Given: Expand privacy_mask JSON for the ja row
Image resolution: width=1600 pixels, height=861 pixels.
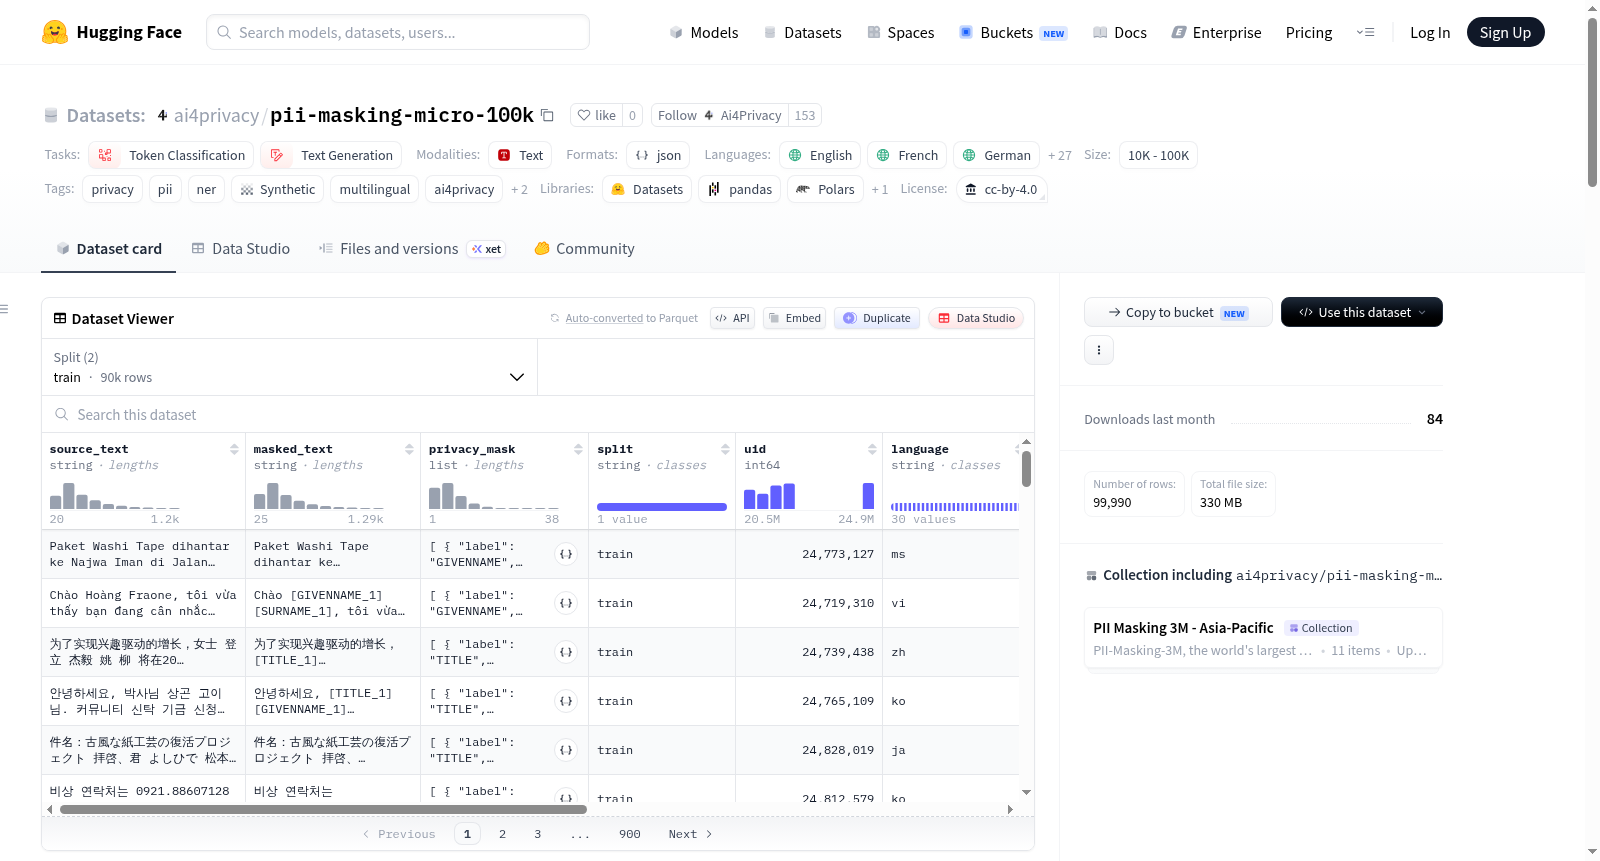Looking at the screenshot, I should (x=566, y=750).
